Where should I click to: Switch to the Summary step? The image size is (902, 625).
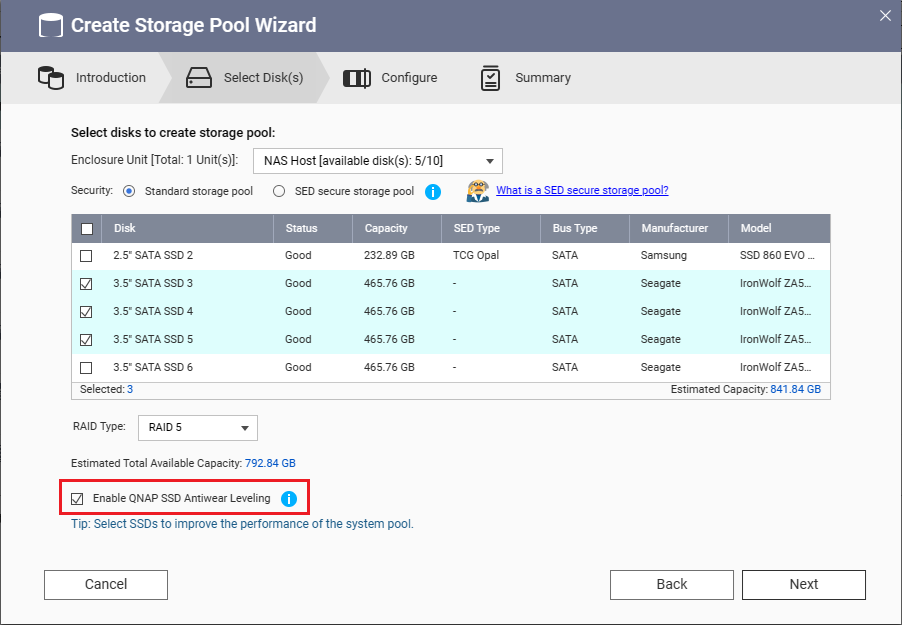[542, 77]
